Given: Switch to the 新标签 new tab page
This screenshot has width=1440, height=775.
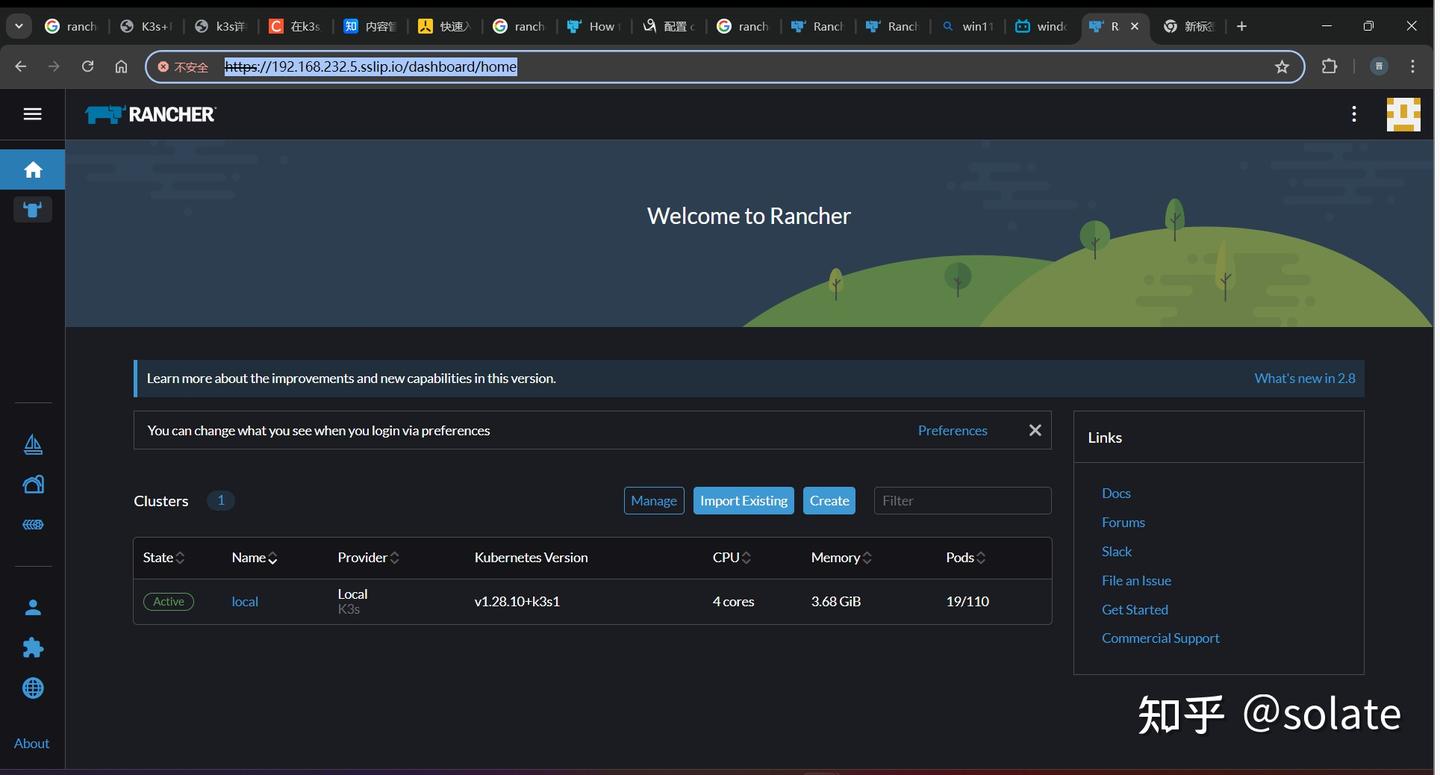Looking at the screenshot, I should [1190, 26].
